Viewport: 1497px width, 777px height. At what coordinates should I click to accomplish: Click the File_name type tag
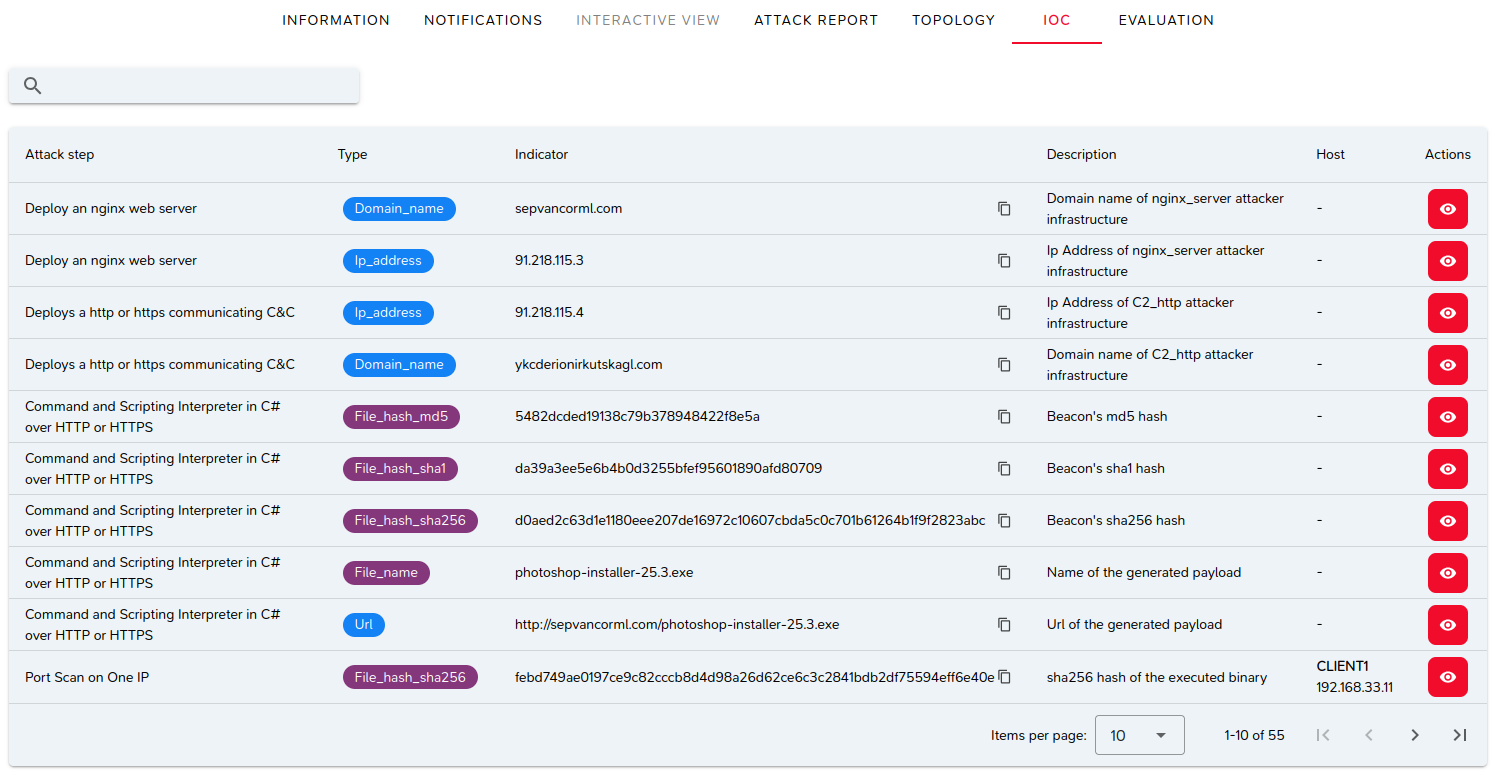[x=386, y=573]
